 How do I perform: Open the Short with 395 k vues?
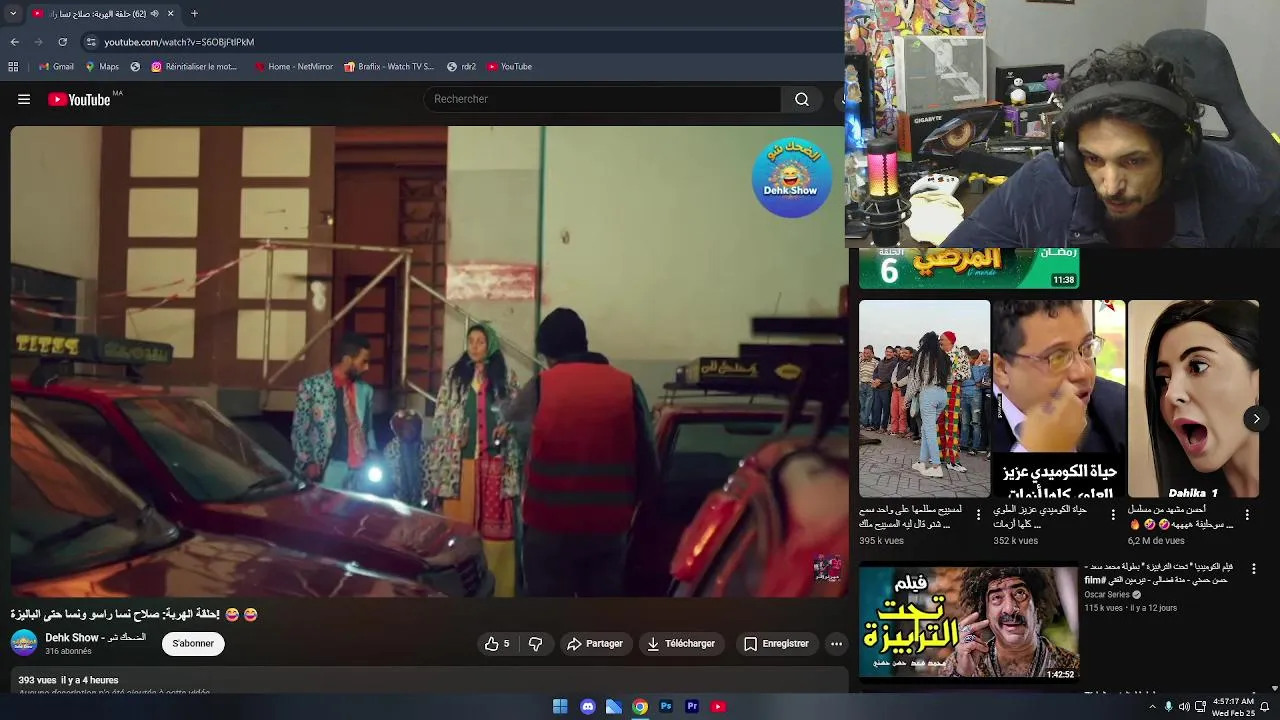click(924, 398)
